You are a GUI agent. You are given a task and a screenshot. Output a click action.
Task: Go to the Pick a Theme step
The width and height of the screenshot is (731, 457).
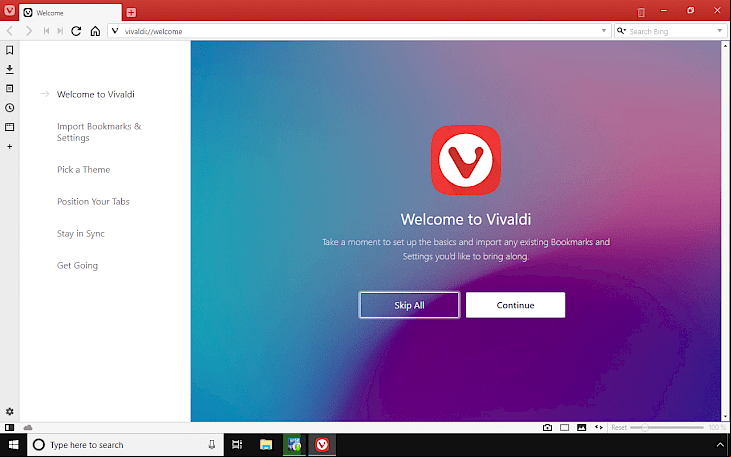pos(83,170)
